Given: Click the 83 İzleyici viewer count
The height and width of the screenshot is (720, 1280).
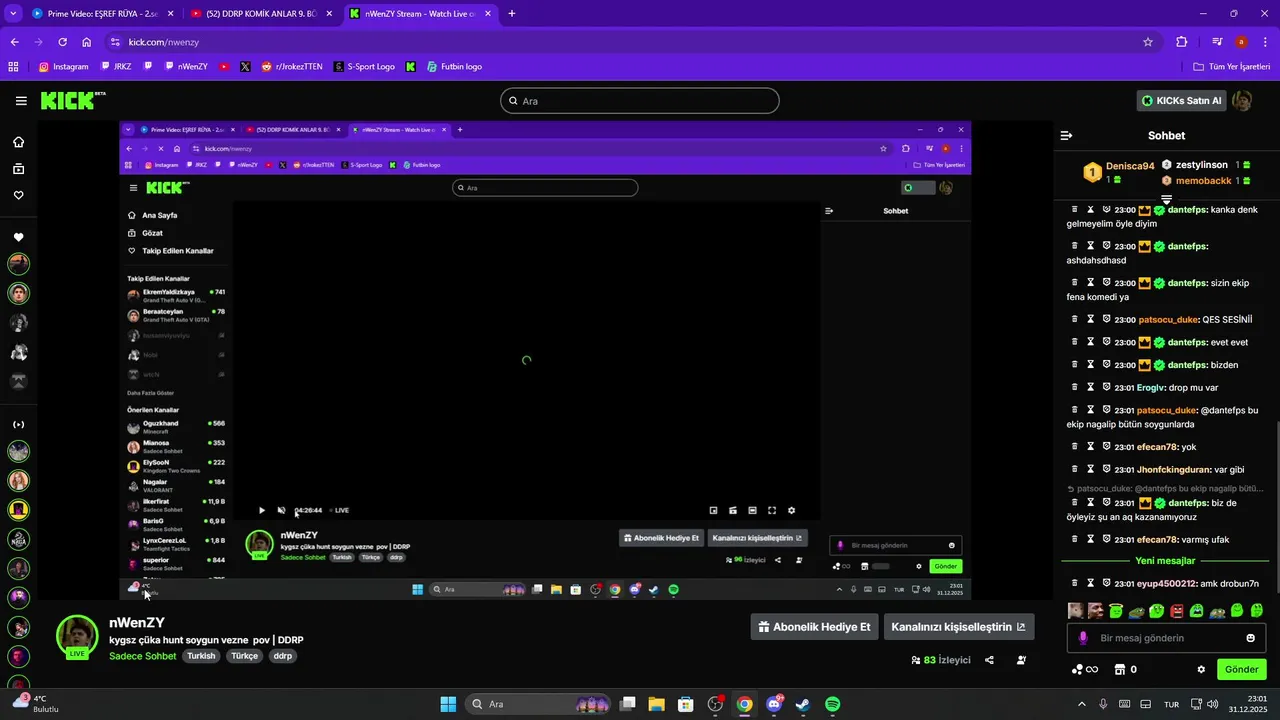Looking at the screenshot, I should tap(941, 660).
